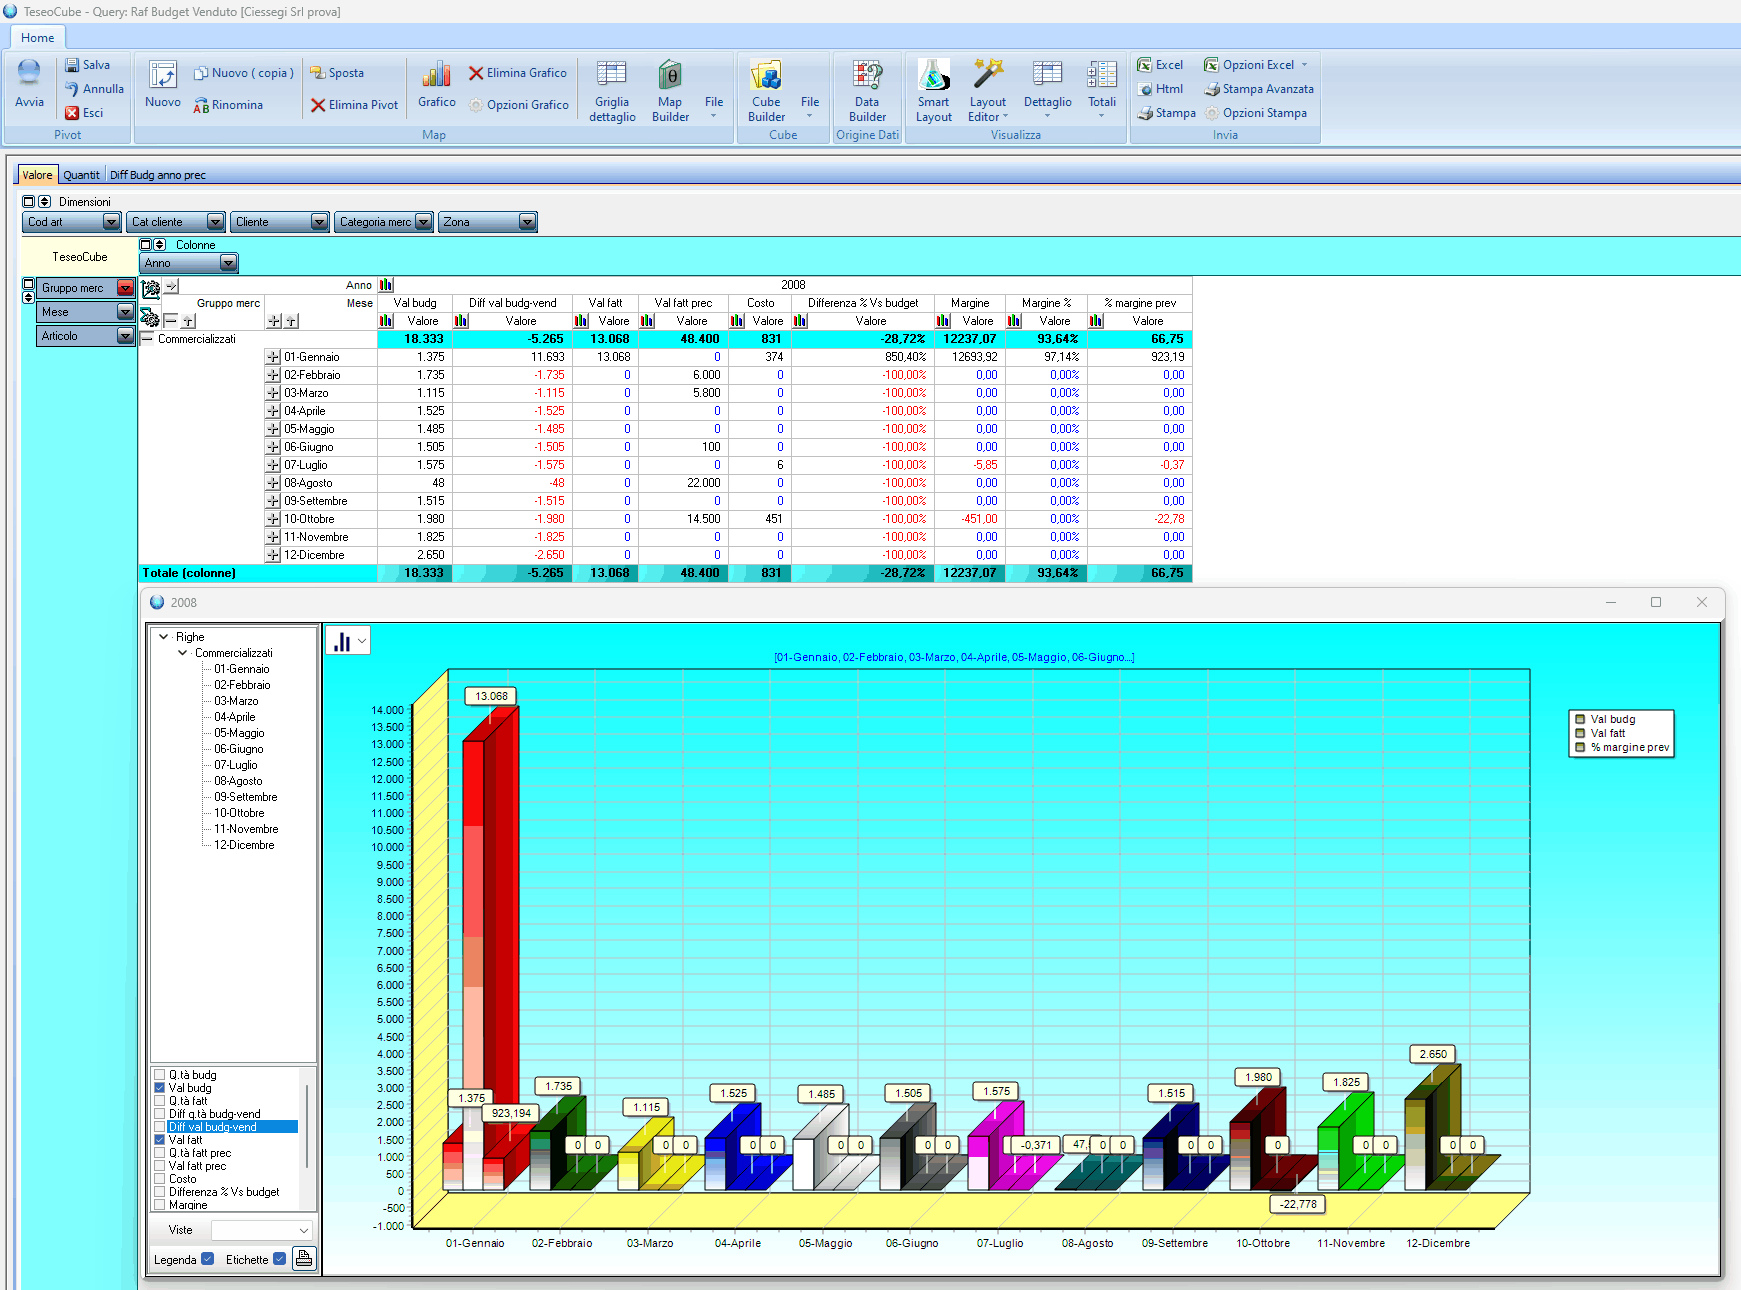The height and width of the screenshot is (1290, 1741).
Task: Toggle the Etichette checkbox
Action: pos(280,1259)
